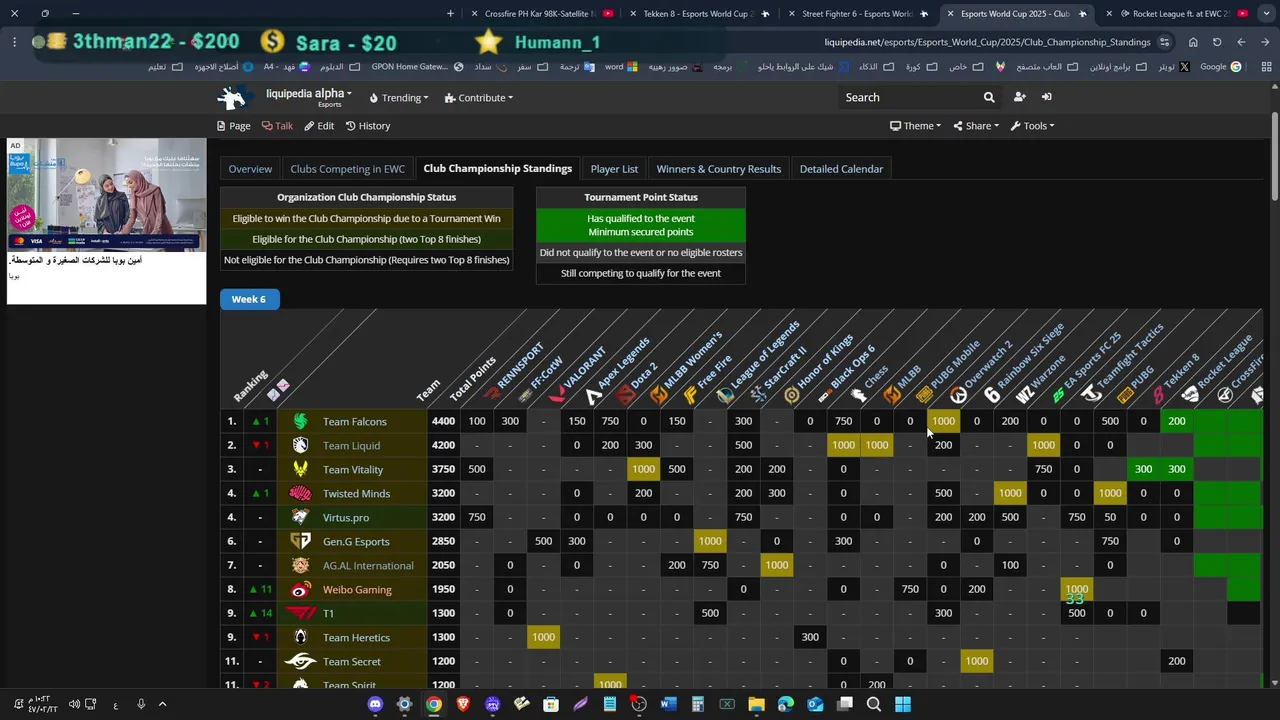Screen dimensions: 1280x720
Task: Open the Virtus.pro team link
Action: (346, 517)
